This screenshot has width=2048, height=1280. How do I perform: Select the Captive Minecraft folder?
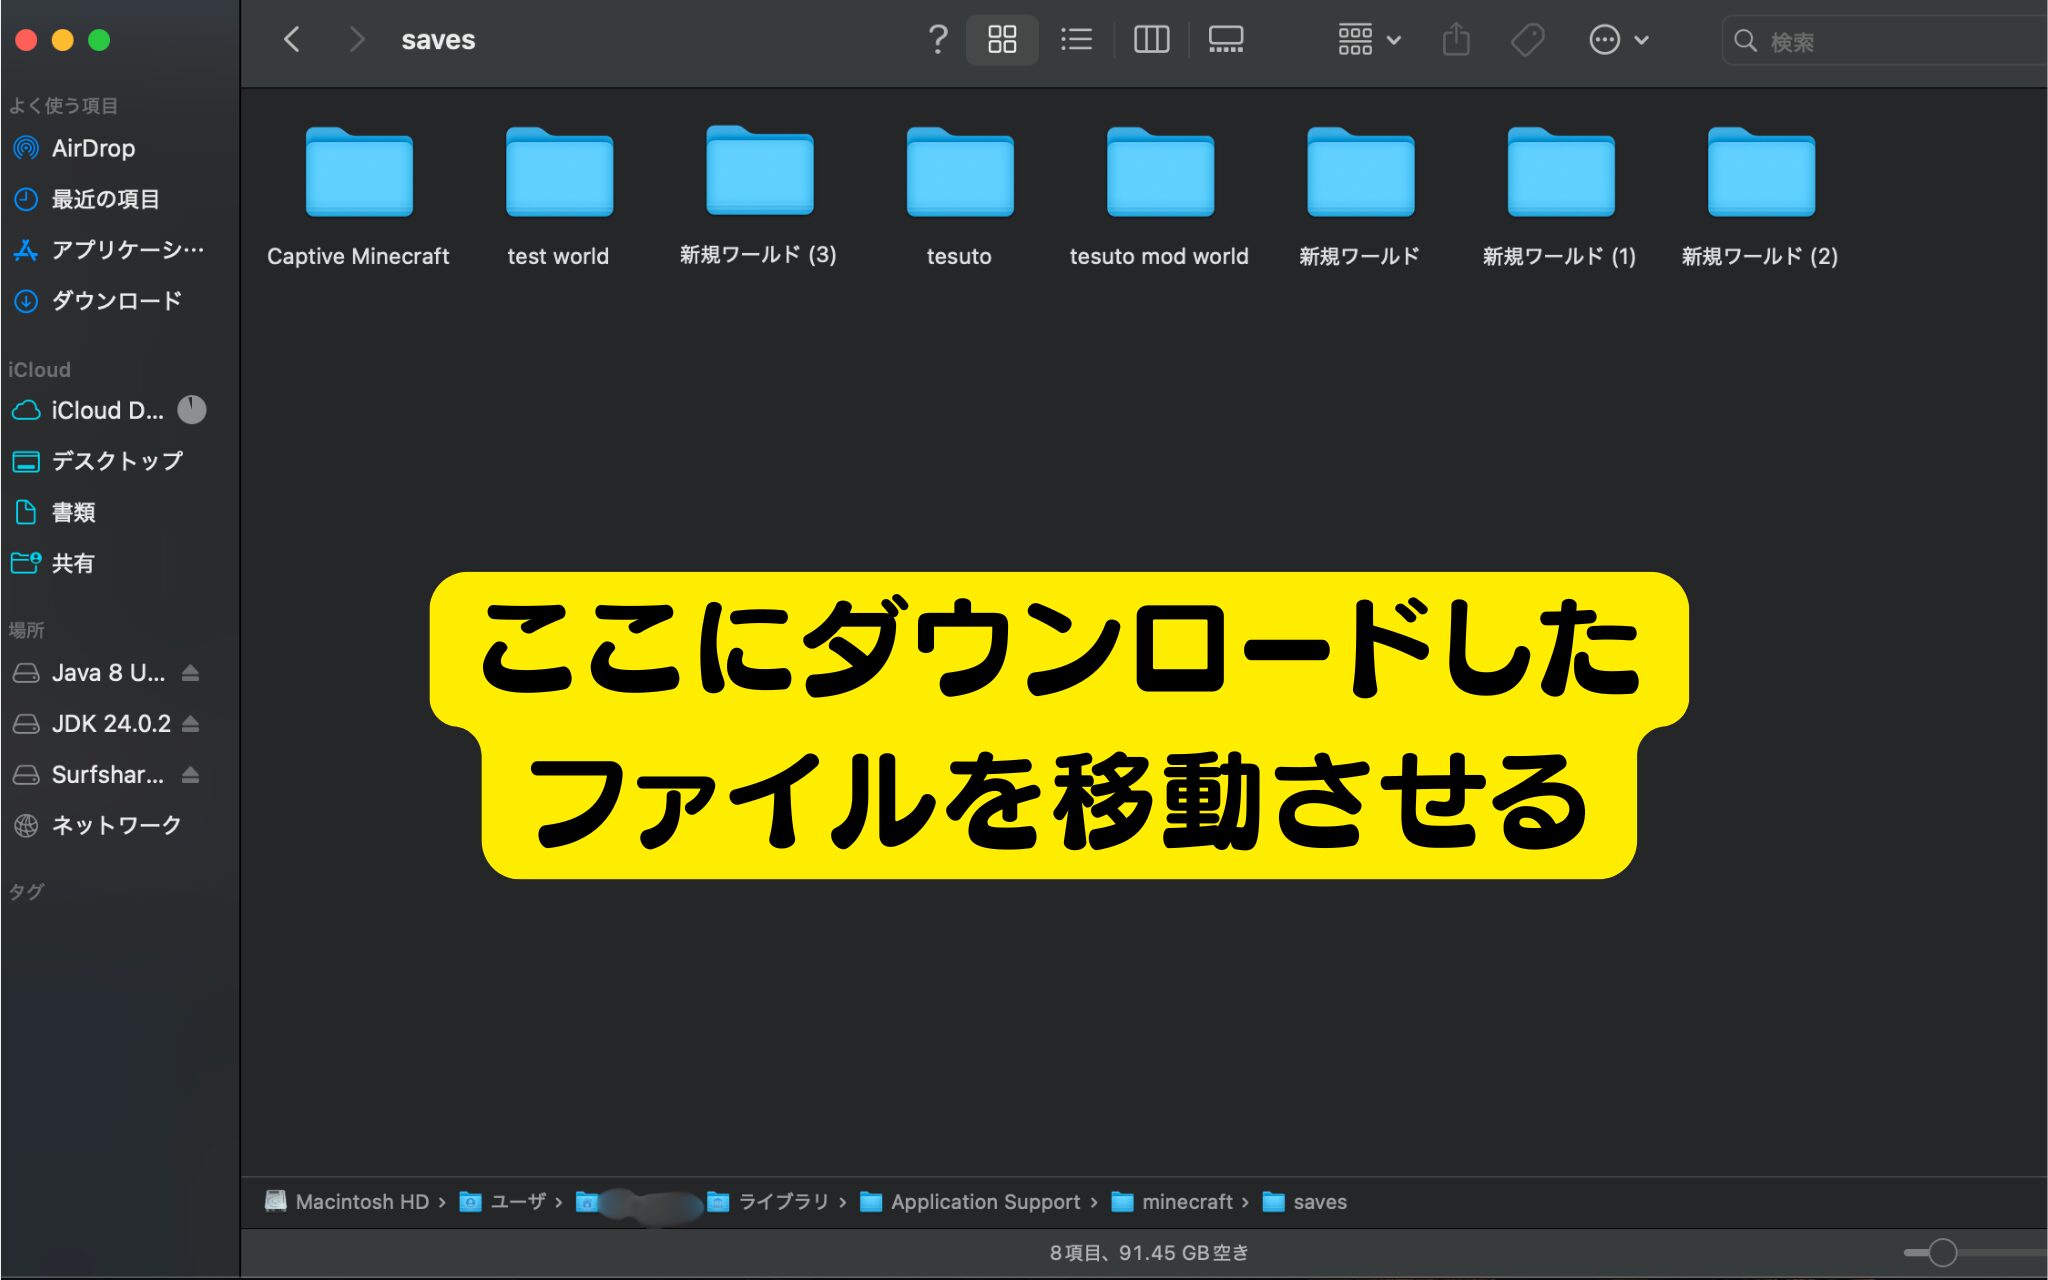tap(359, 174)
